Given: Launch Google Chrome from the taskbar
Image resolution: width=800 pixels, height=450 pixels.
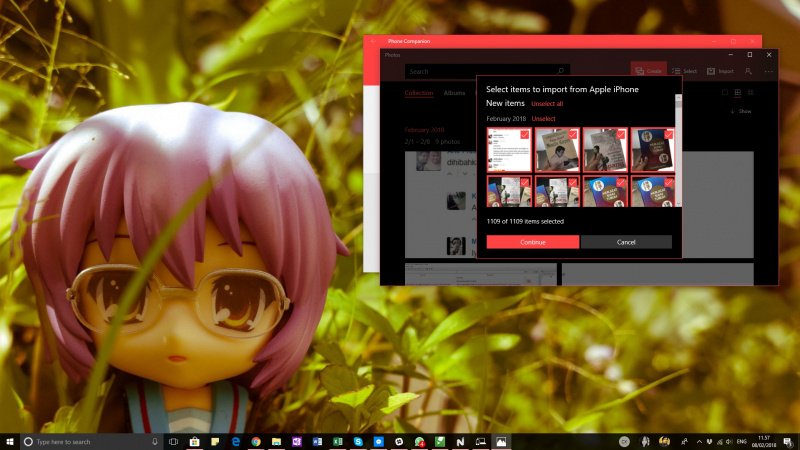Looking at the screenshot, I should (x=256, y=441).
